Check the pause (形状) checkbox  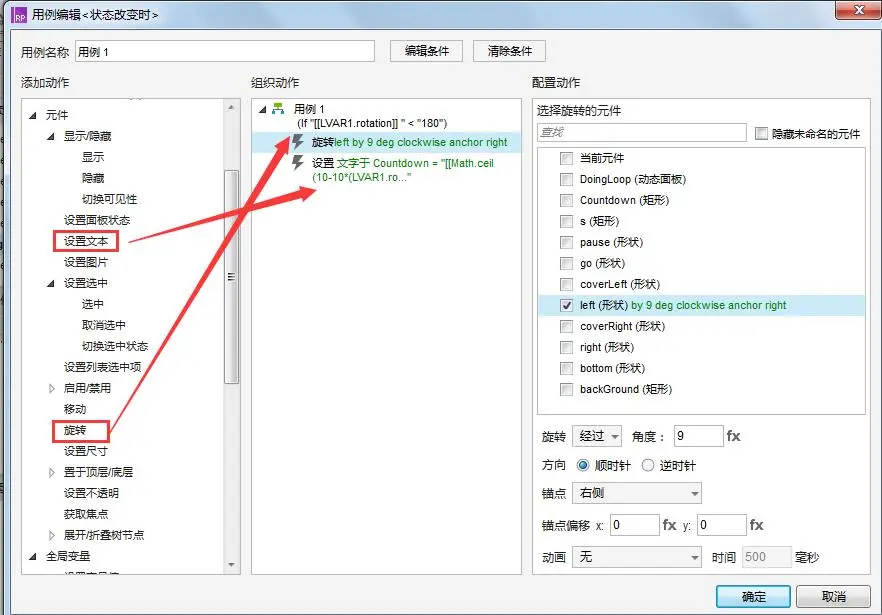pos(566,243)
